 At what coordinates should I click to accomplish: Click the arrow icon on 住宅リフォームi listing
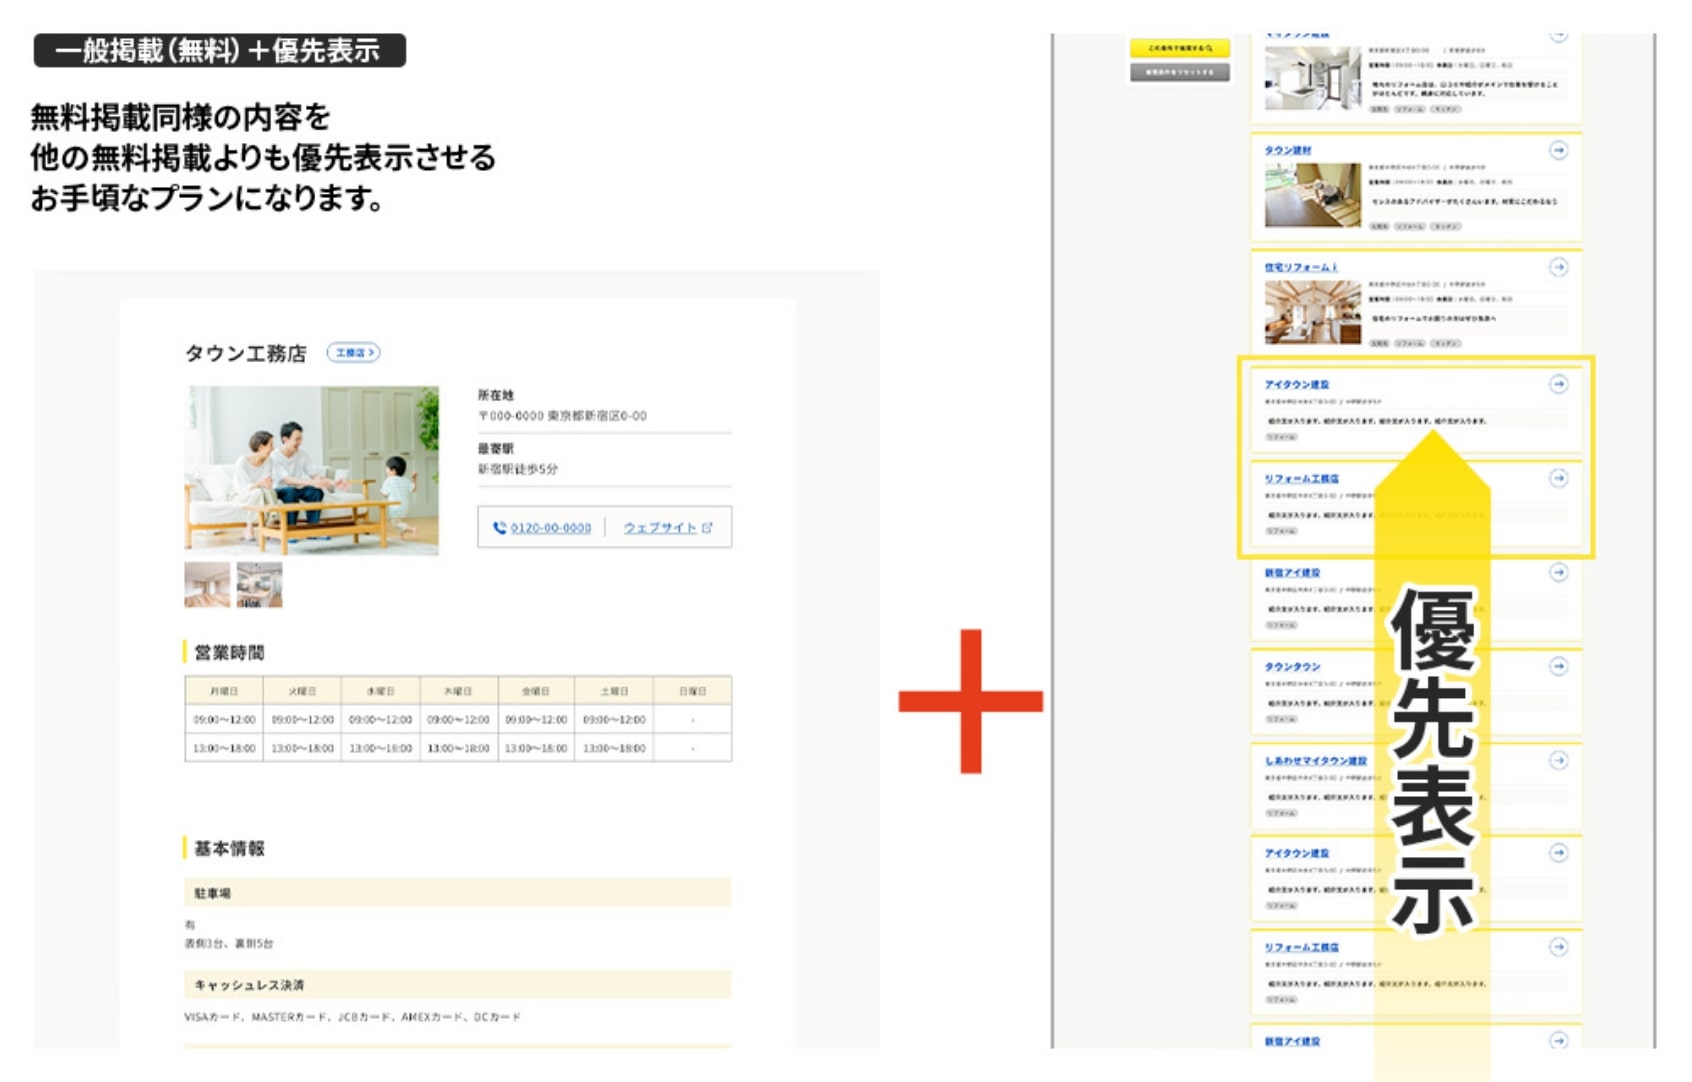[x=1558, y=267]
